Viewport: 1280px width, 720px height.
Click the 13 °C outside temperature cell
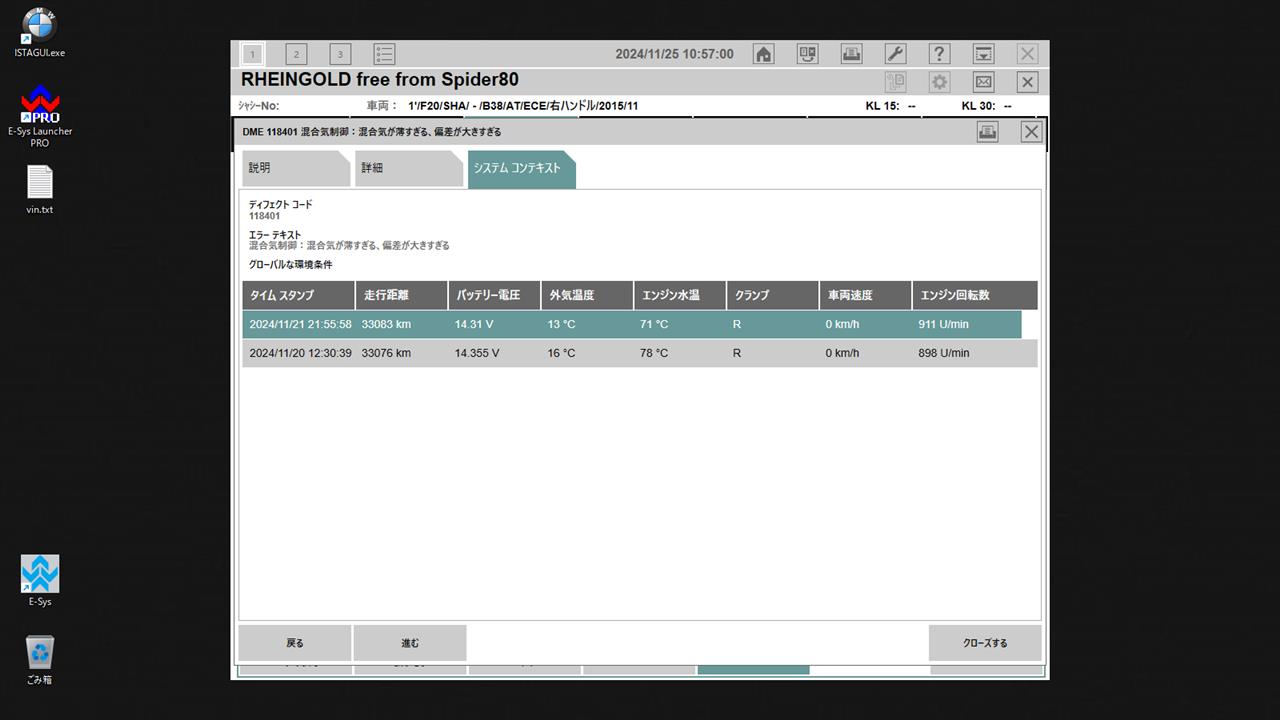tap(561, 324)
